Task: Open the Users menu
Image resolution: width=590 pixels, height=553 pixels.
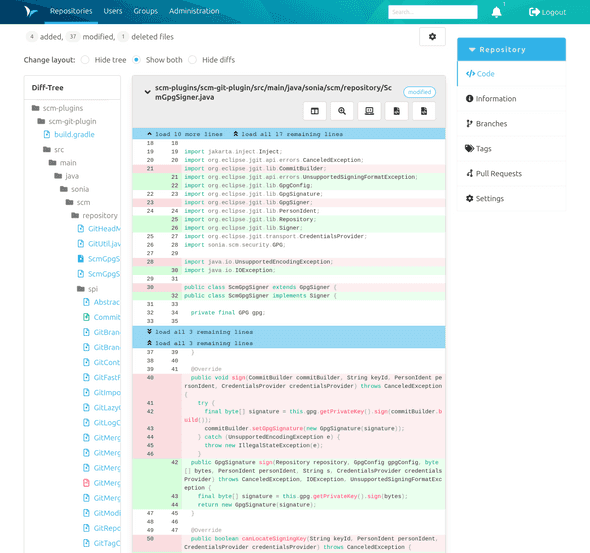Action: [113, 11]
